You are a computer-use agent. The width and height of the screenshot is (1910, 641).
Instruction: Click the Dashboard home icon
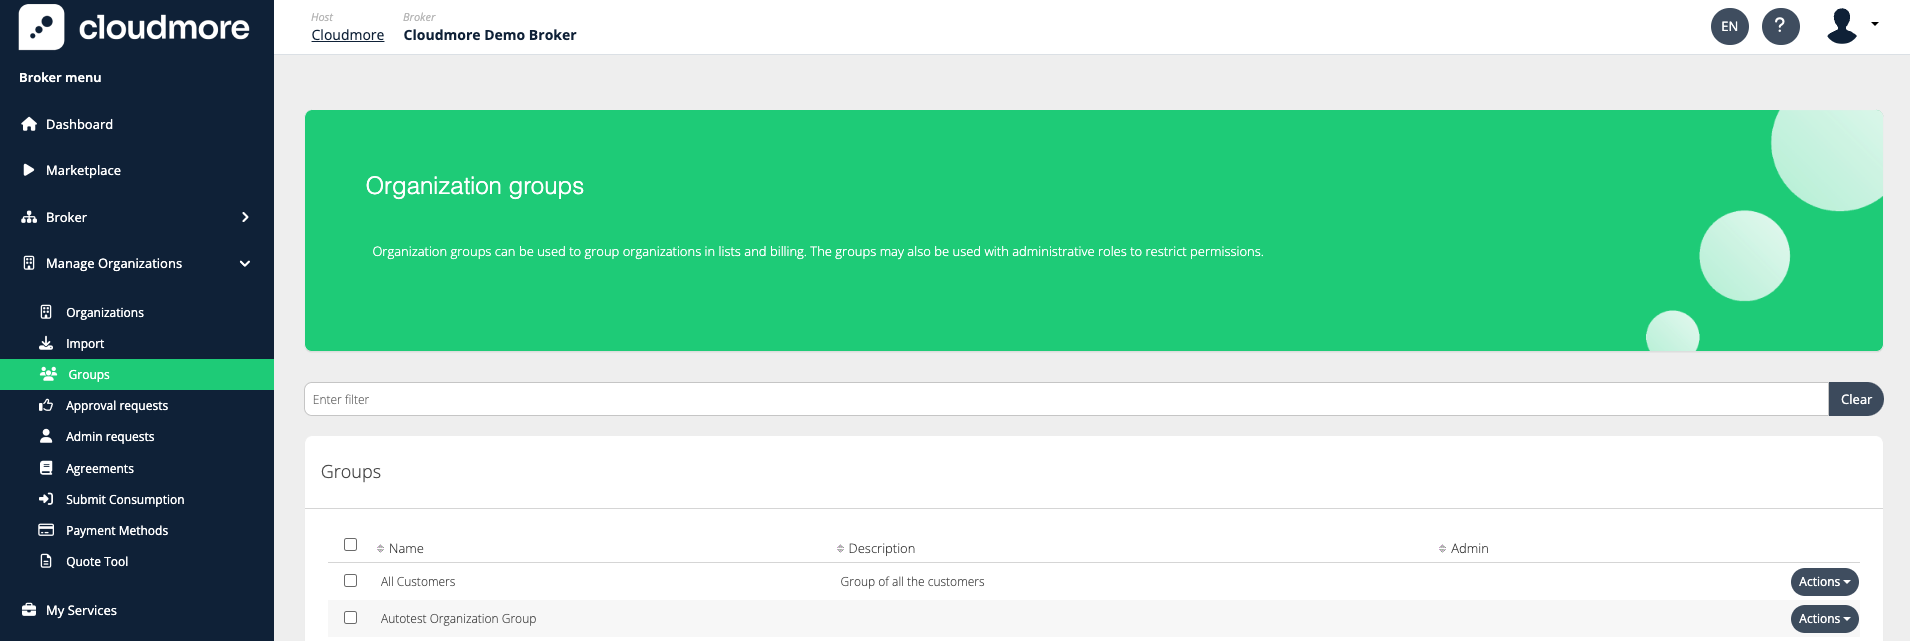tap(29, 124)
